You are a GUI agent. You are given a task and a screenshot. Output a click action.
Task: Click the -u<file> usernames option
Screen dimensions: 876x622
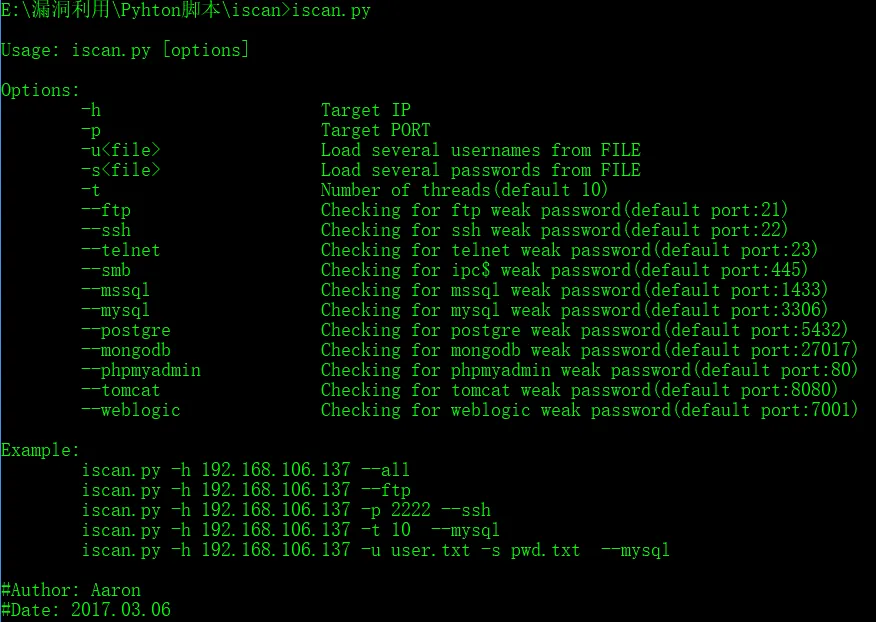tap(121, 150)
